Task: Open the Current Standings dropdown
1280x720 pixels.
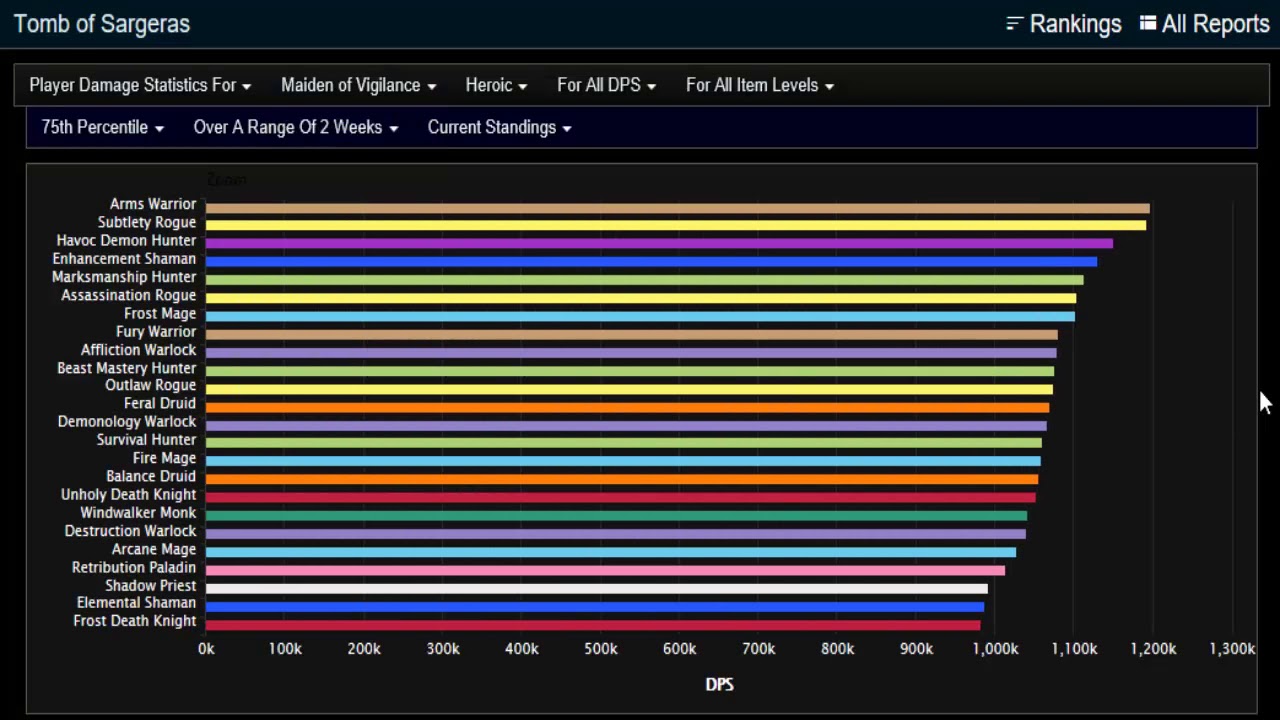Action: (x=499, y=127)
